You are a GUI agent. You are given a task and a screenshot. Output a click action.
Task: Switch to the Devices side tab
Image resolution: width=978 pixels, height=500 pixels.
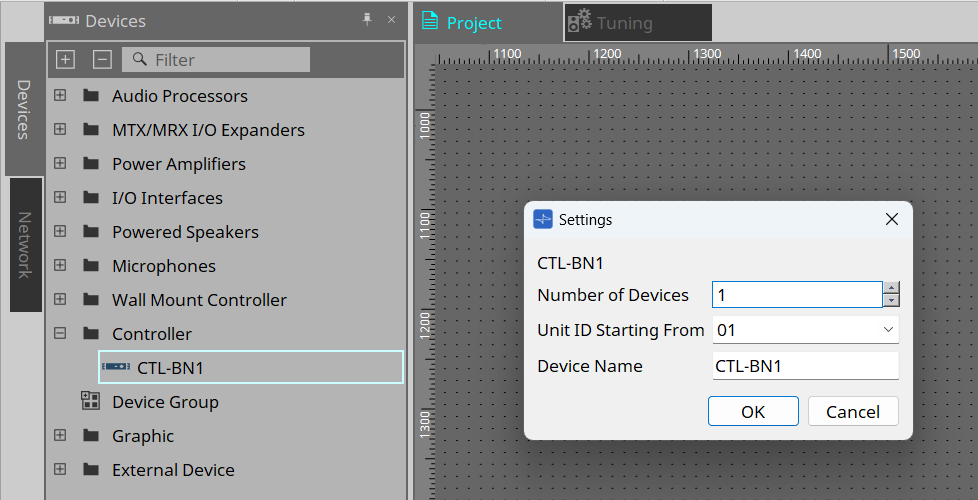point(24,109)
